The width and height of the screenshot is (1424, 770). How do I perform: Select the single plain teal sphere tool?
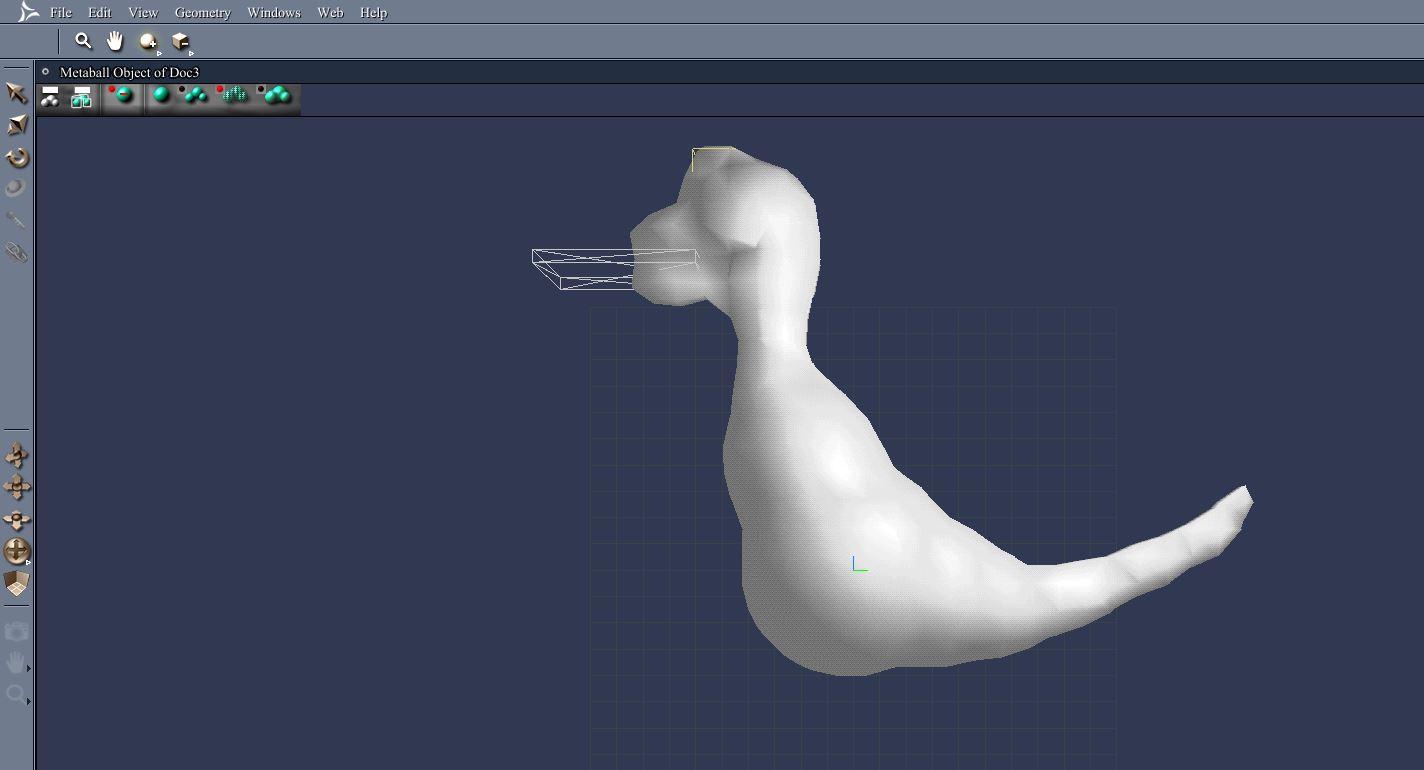coord(160,96)
